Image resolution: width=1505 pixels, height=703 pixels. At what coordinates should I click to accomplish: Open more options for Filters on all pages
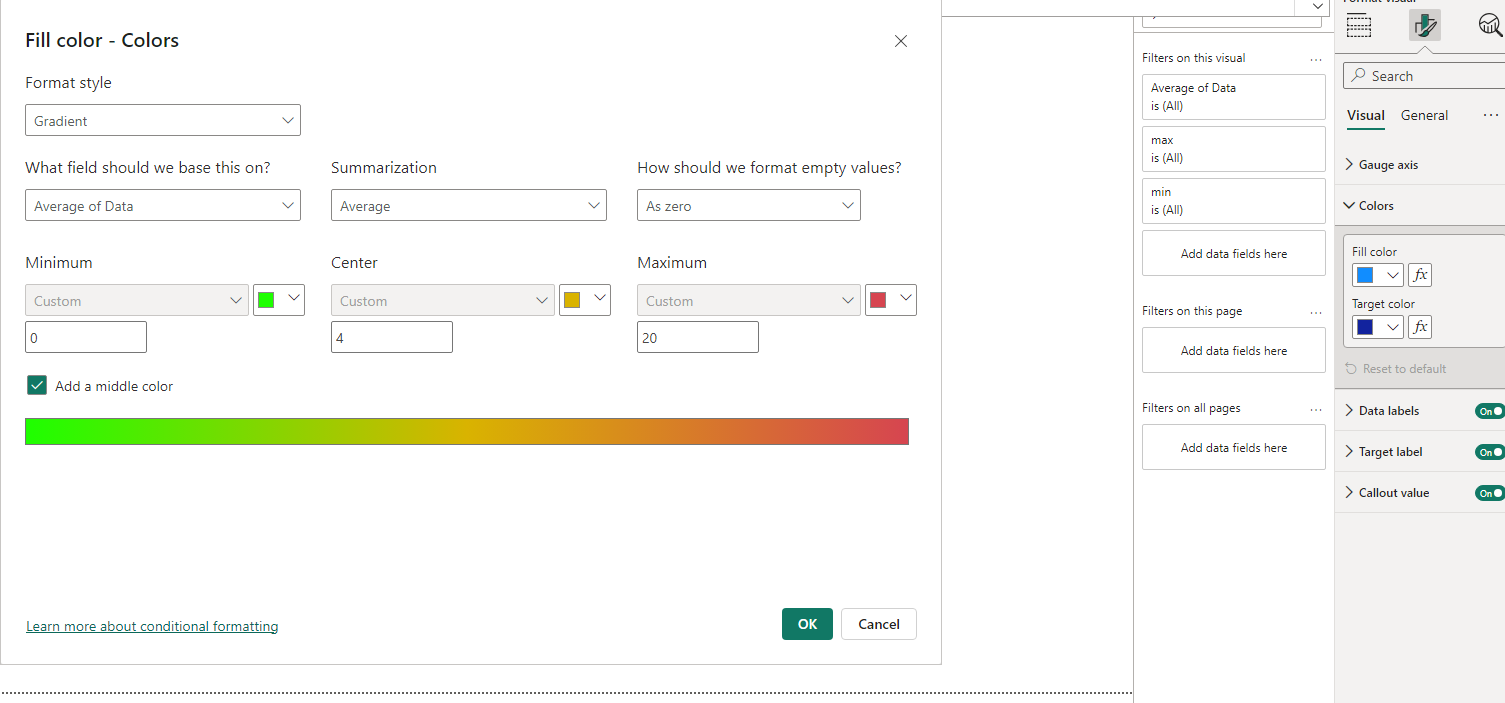coord(1316,409)
